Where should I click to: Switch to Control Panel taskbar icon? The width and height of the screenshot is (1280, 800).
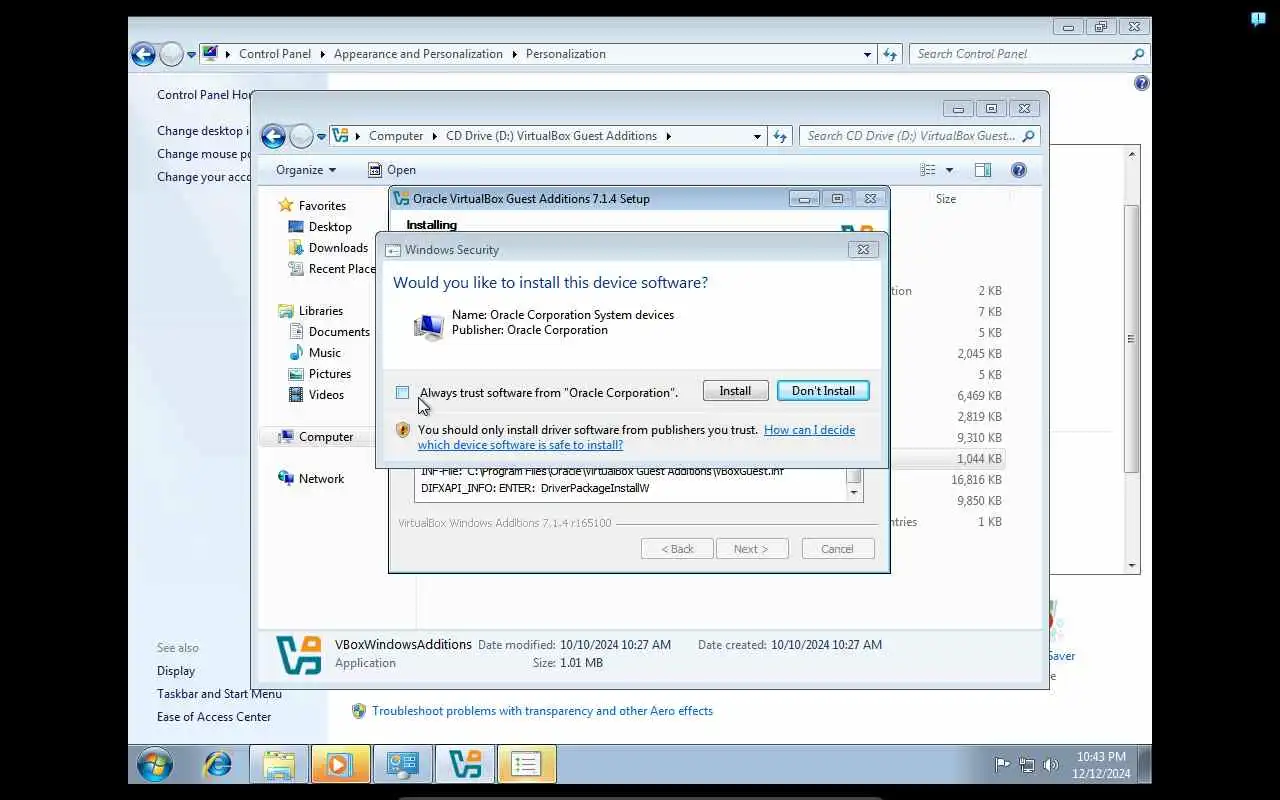pos(403,765)
